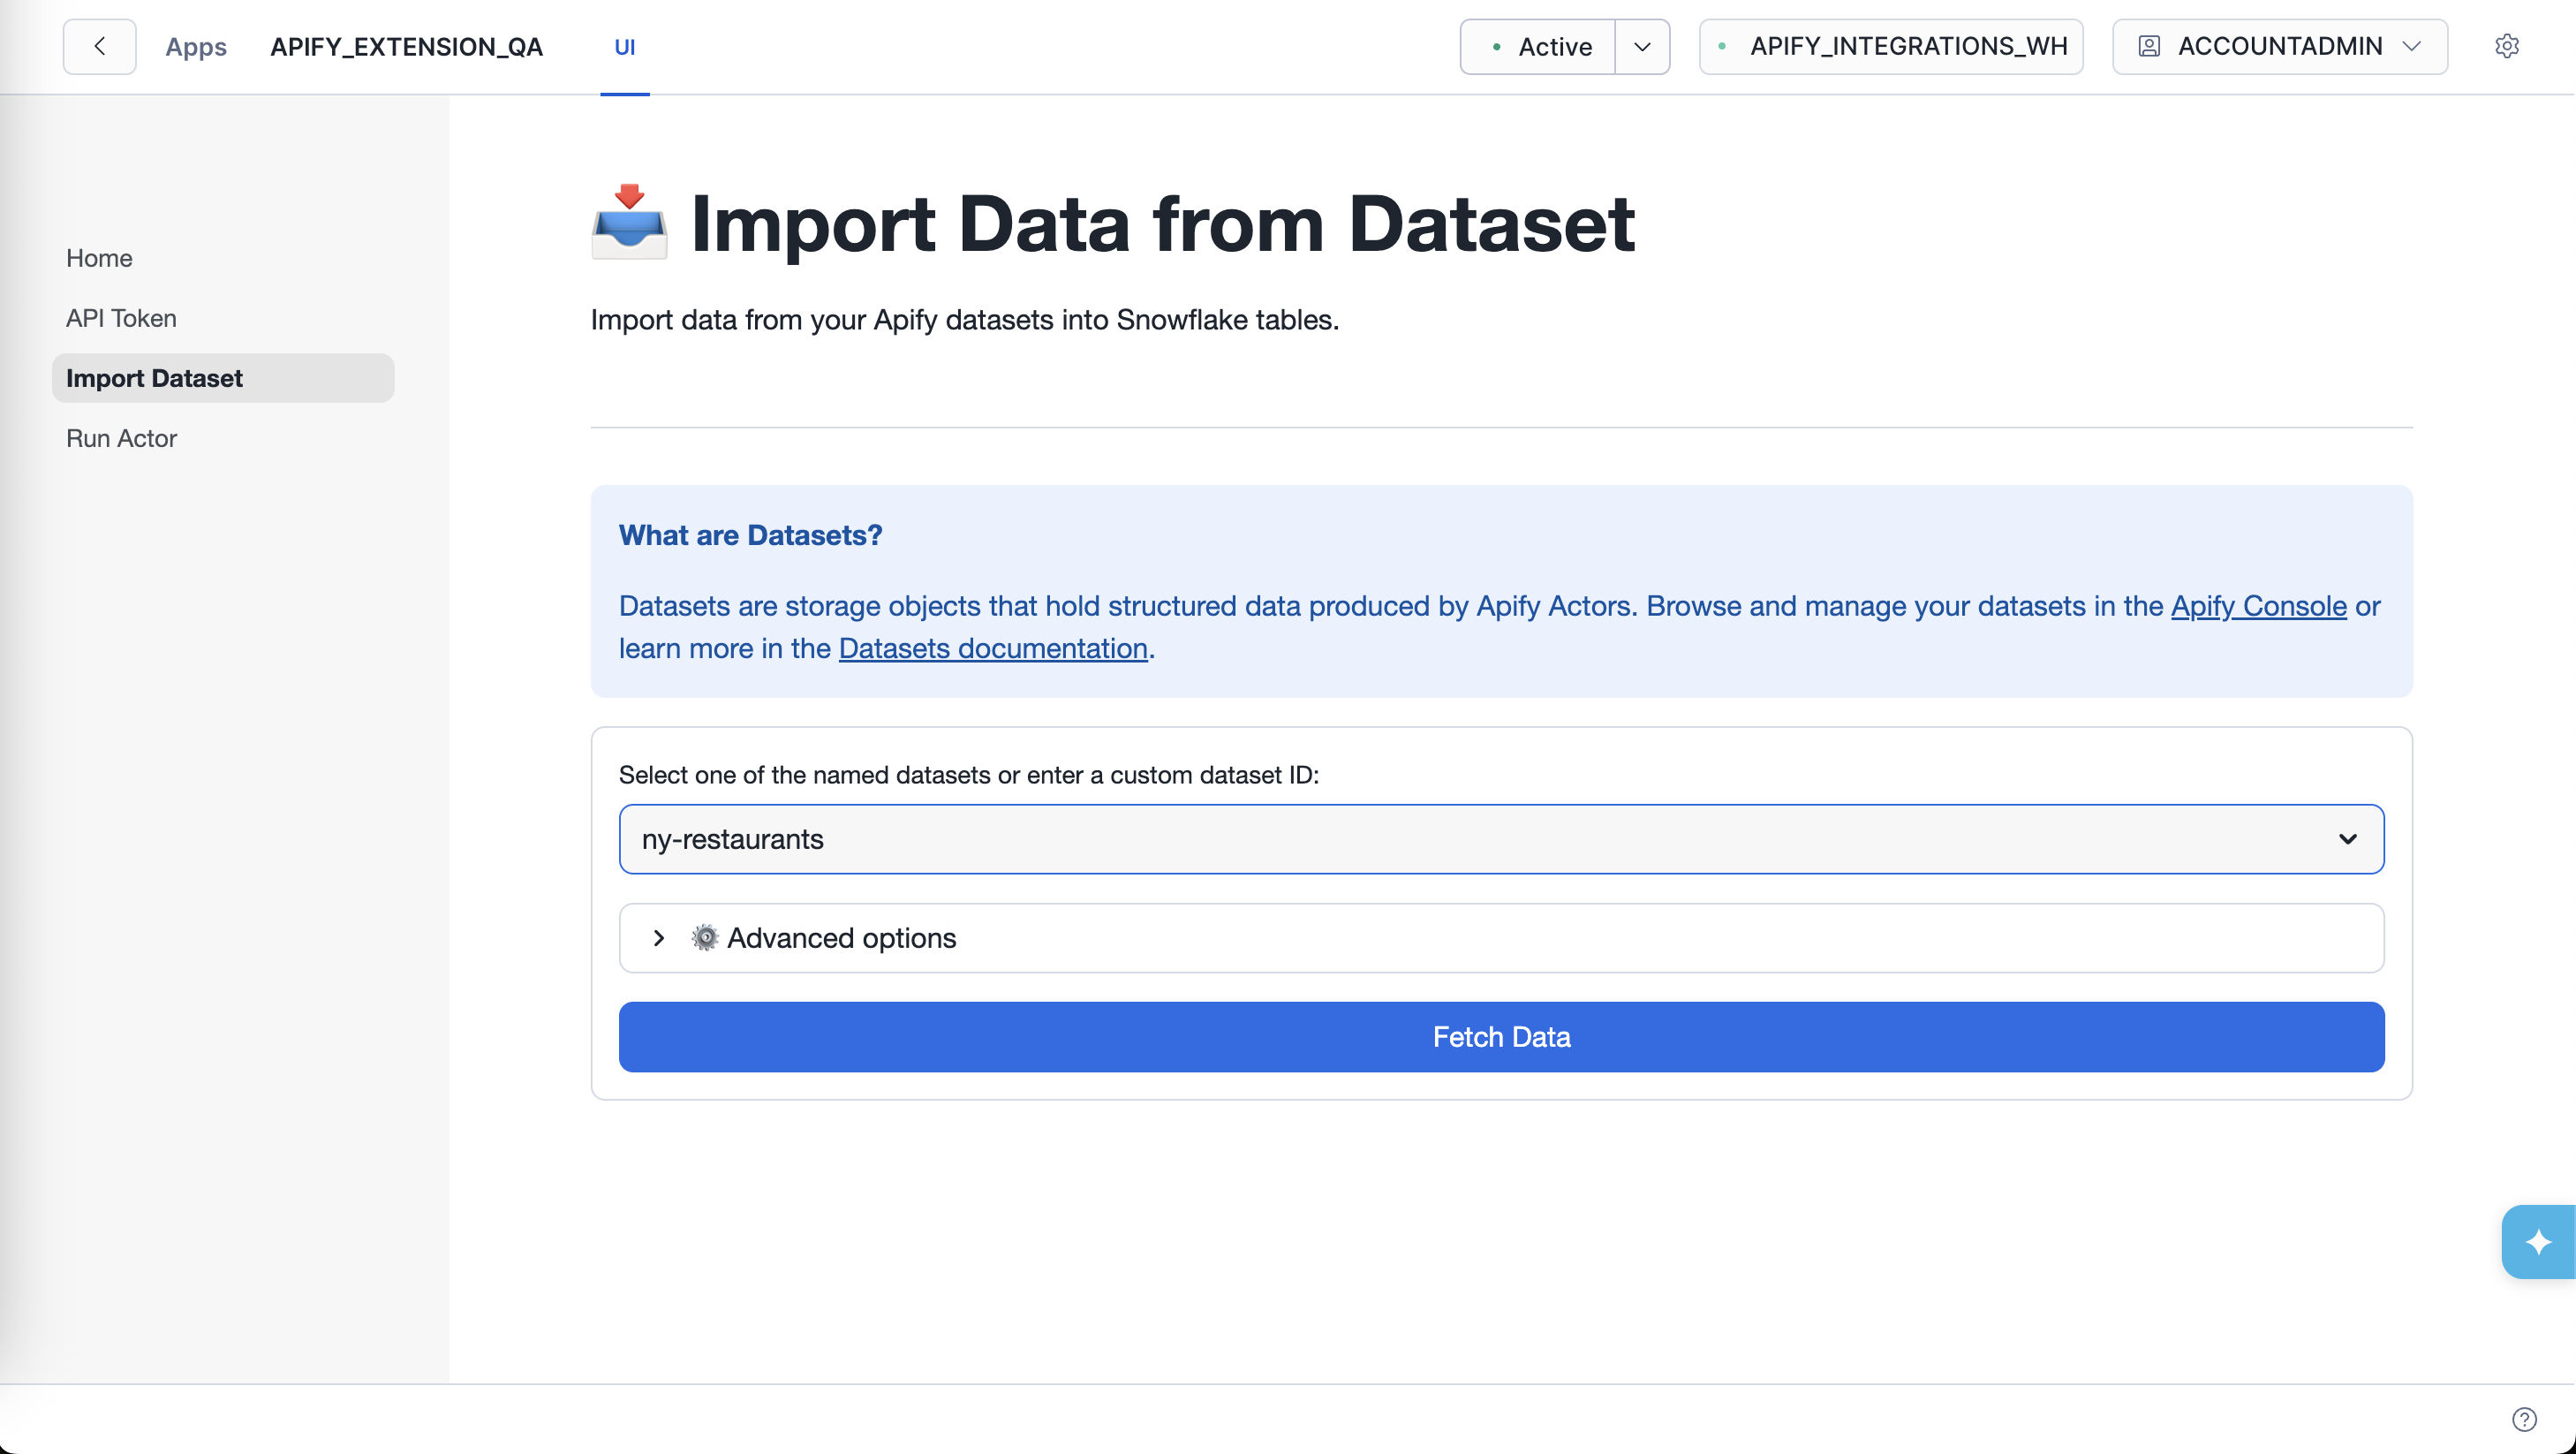Click the gear icon beside Advanced options
The width and height of the screenshot is (2576, 1454).
point(704,937)
